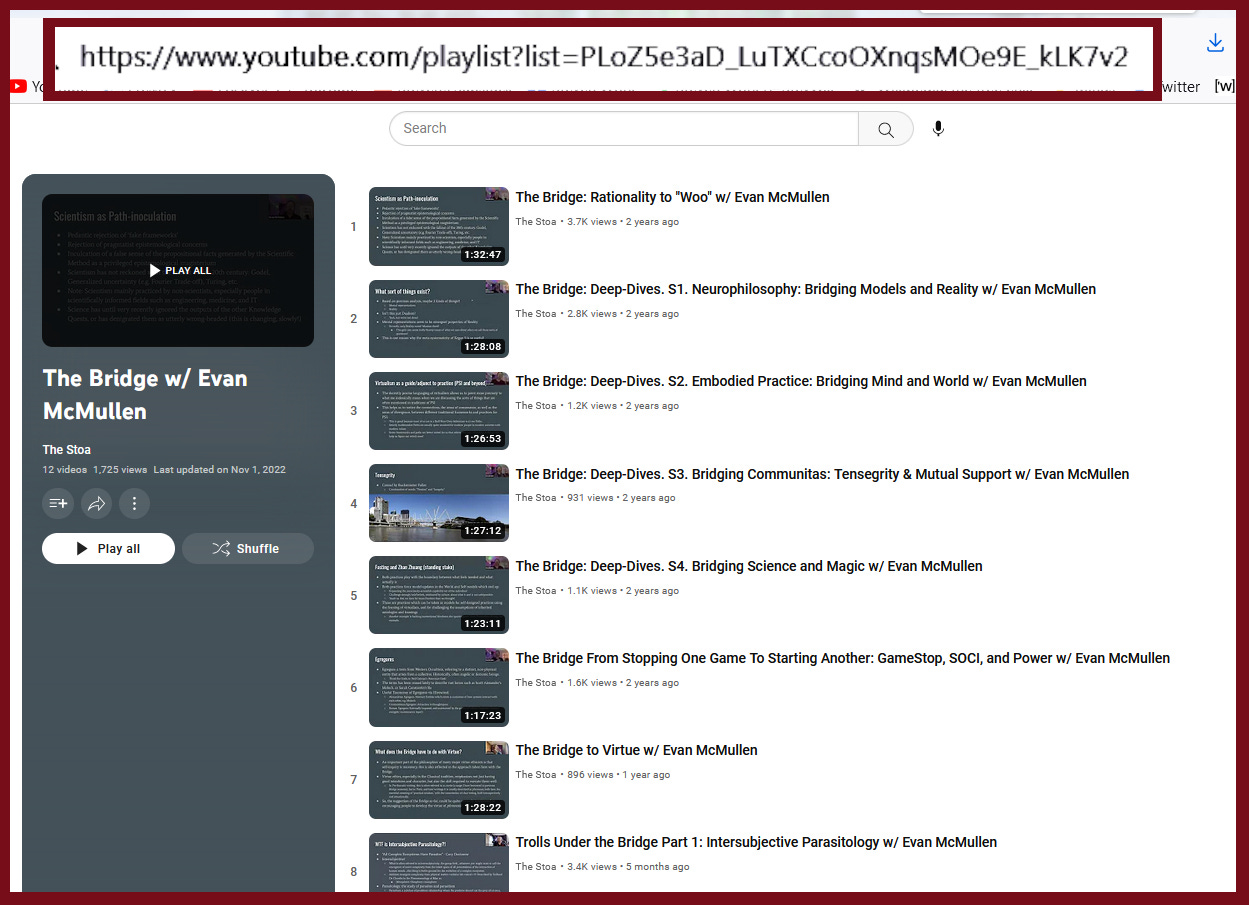
Task: Click the "3.4K views" text
Action: coord(592,867)
